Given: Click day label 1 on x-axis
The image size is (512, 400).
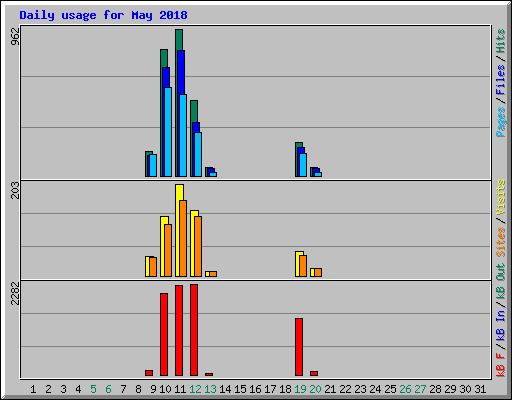Looking at the screenshot, I should tap(33, 389).
